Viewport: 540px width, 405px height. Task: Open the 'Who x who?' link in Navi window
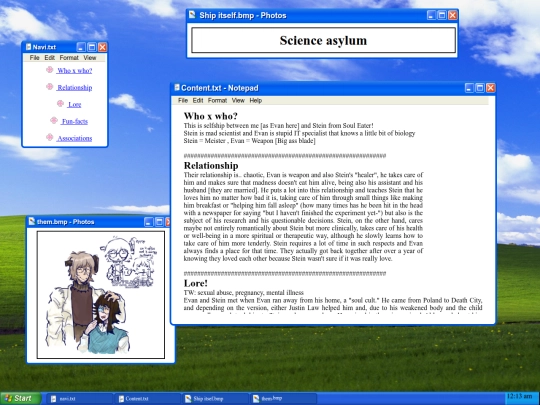(74, 71)
